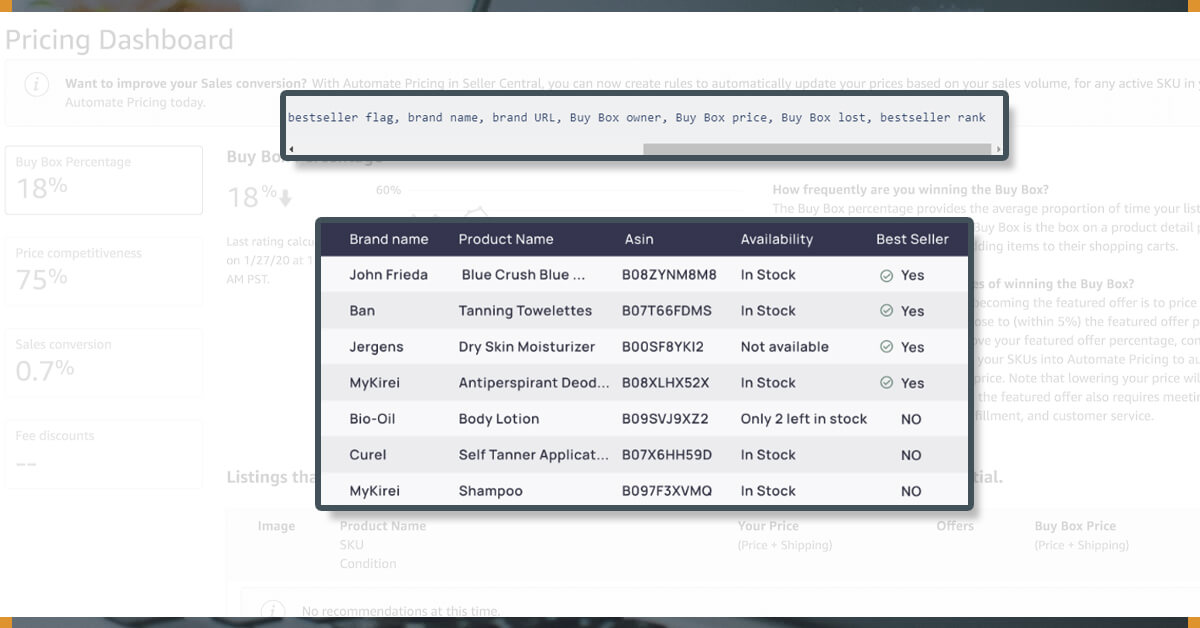The height and width of the screenshot is (628, 1200).
Task: Click NO in the Curel row
Action: click(911, 455)
